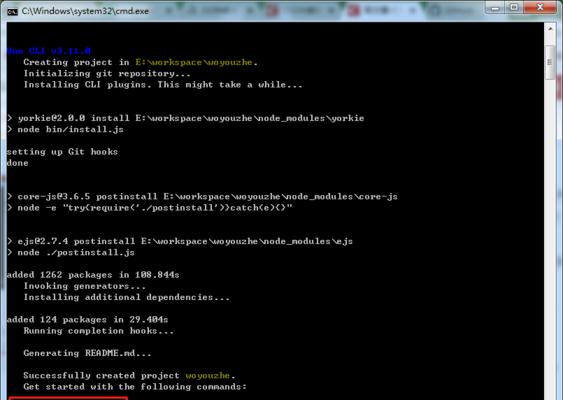Viewport: 563px width, 400px height.
Task: Click 'setting up Git hooks' text
Action: tap(62, 152)
